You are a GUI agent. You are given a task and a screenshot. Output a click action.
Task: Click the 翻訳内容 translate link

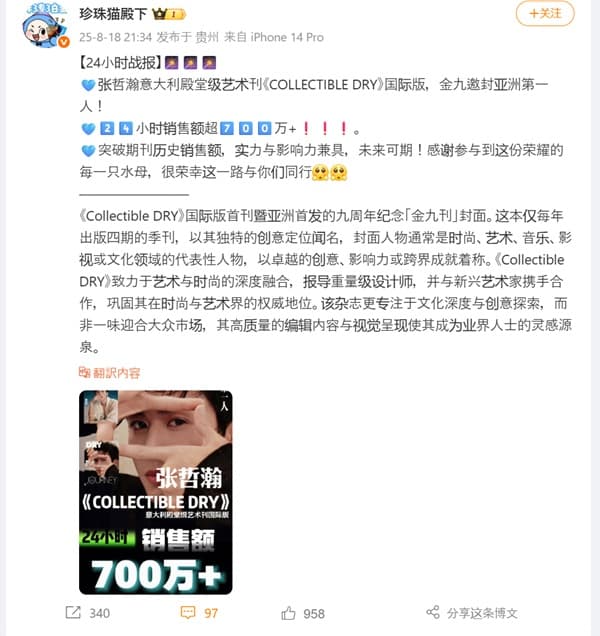coord(116,373)
